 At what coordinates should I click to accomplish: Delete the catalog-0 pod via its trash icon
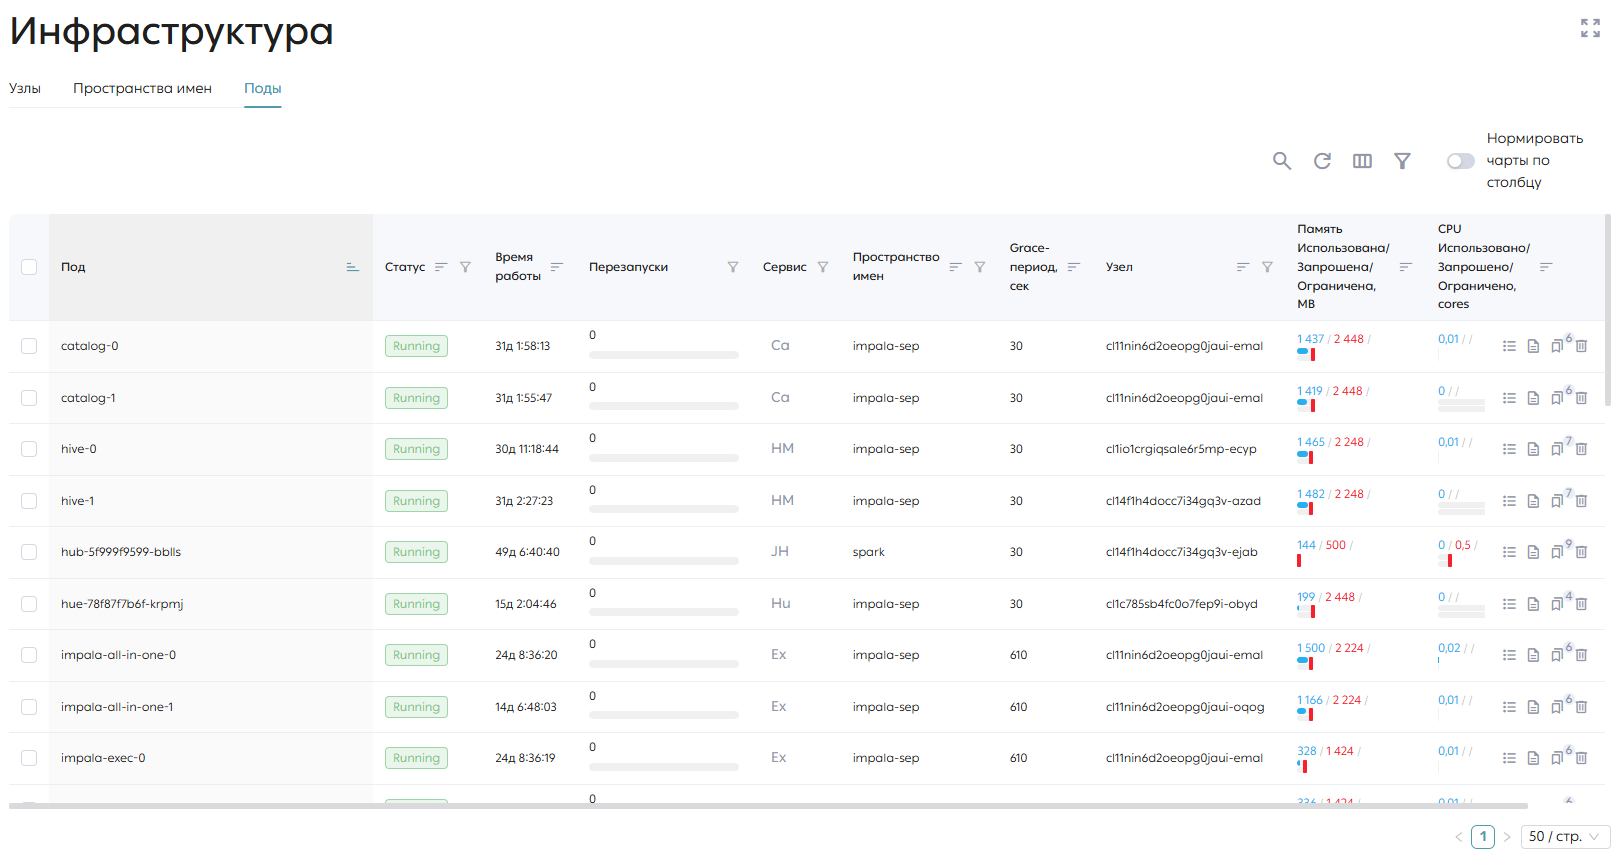point(1581,346)
